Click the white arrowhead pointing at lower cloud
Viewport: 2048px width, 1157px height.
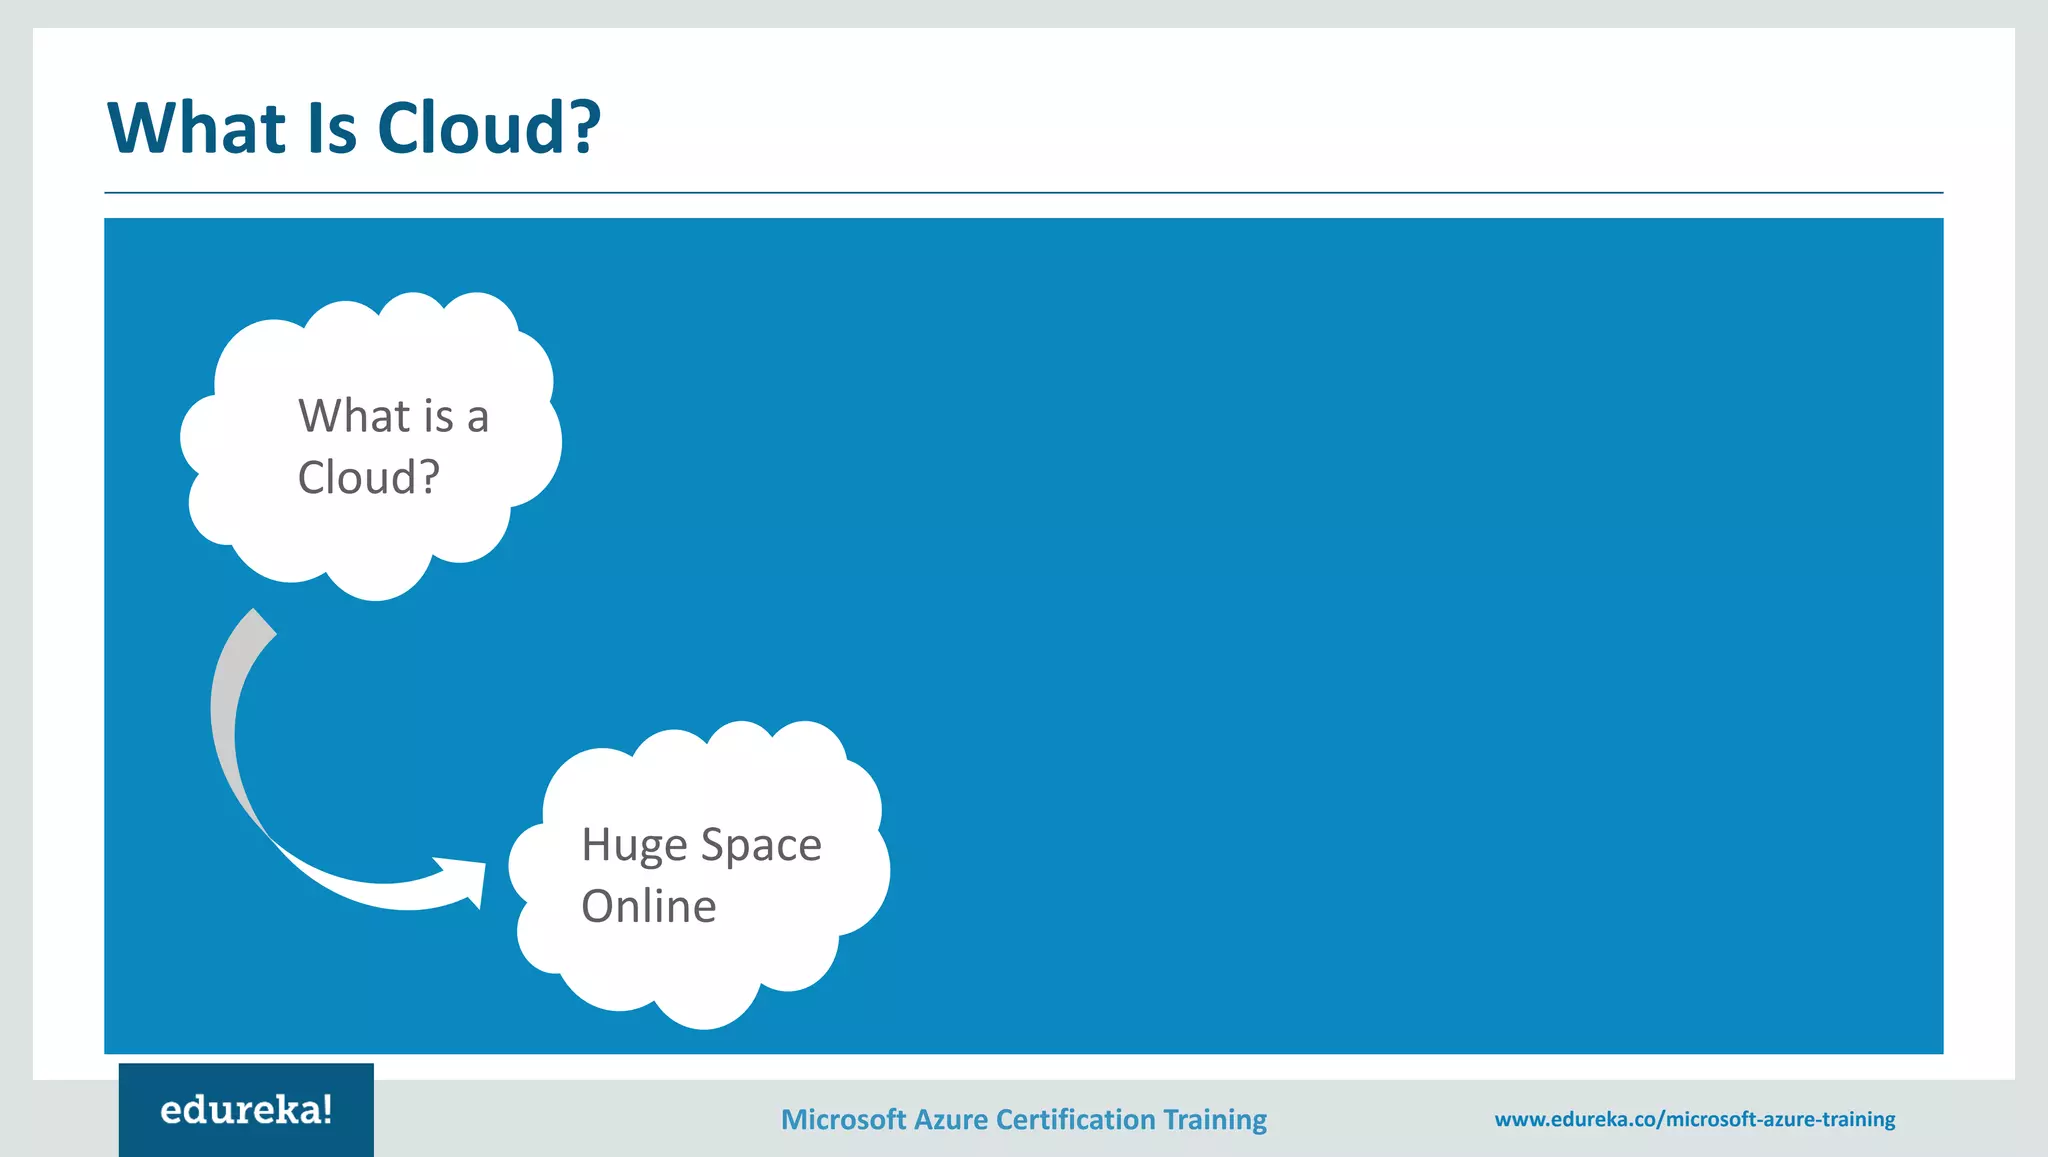click(x=468, y=877)
